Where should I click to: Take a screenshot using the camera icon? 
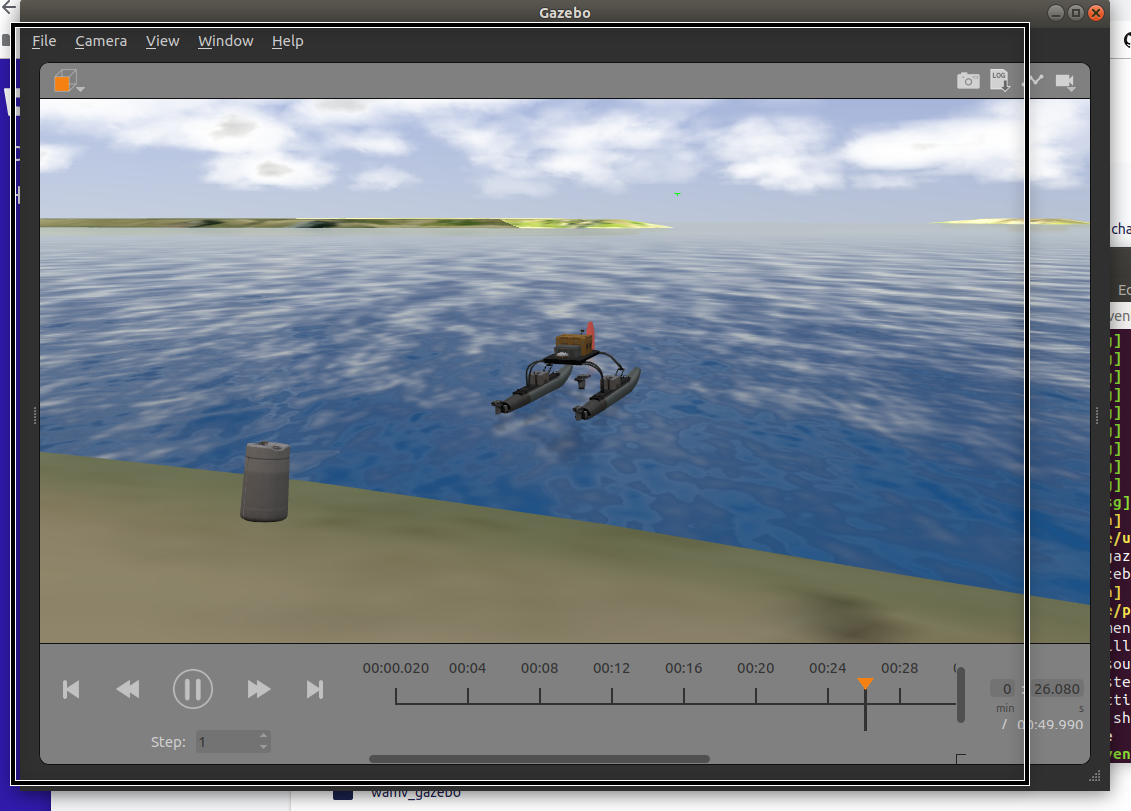[968, 80]
